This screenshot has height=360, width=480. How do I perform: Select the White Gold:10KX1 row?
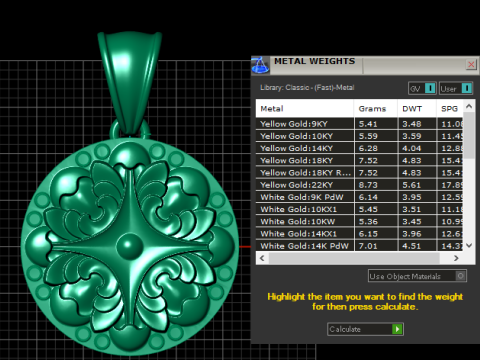[x=359, y=209]
